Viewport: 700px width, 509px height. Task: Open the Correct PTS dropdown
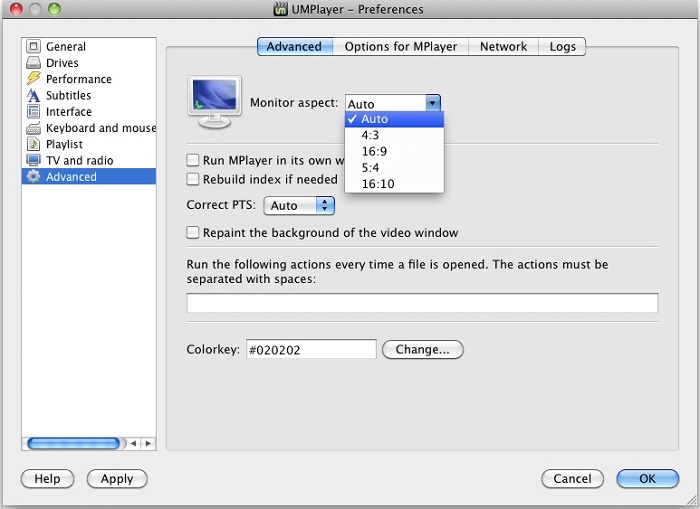[x=299, y=205]
